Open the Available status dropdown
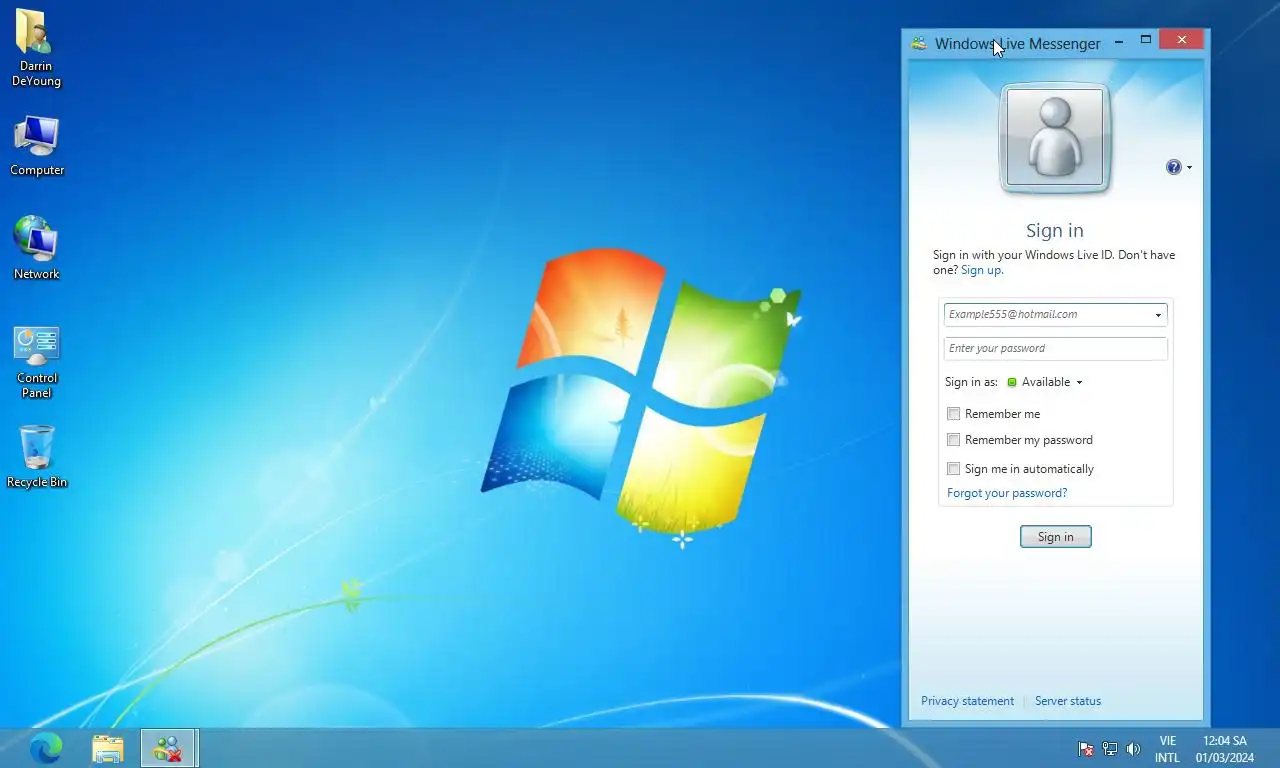The height and width of the screenshot is (768, 1280). (x=1045, y=382)
